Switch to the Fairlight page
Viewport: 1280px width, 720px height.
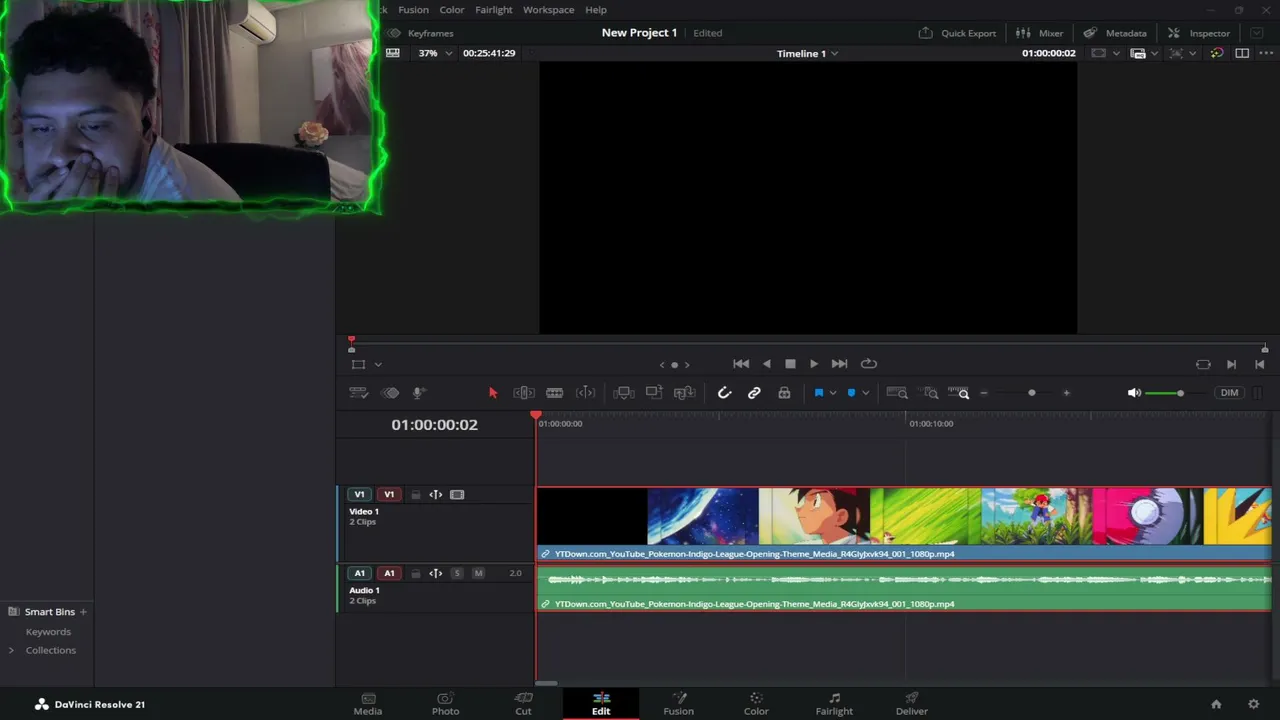click(x=834, y=704)
